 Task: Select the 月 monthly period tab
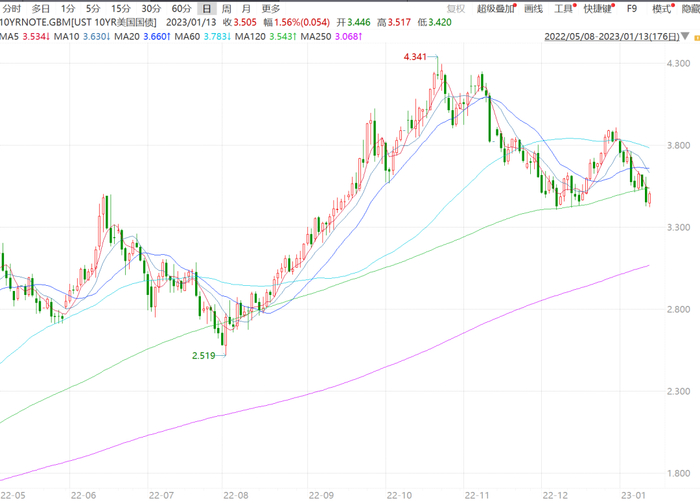coord(246,8)
